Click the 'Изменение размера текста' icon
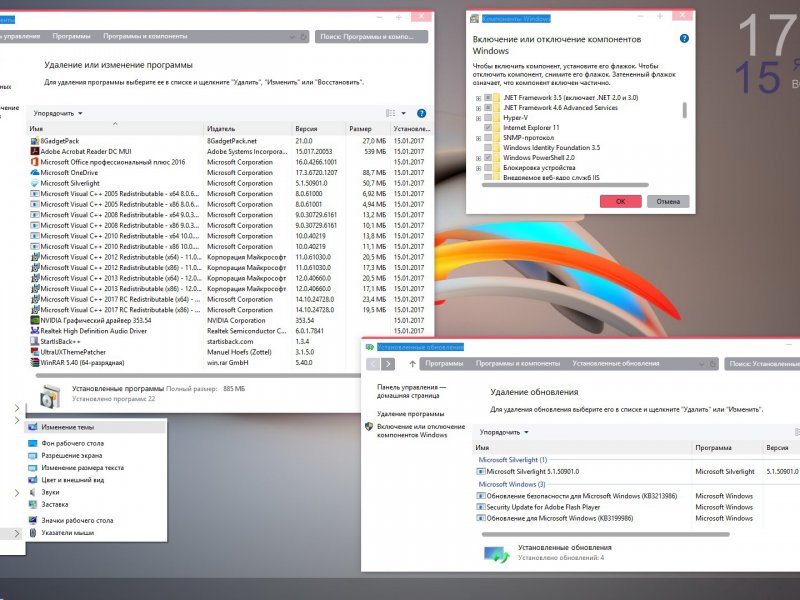 coord(33,468)
